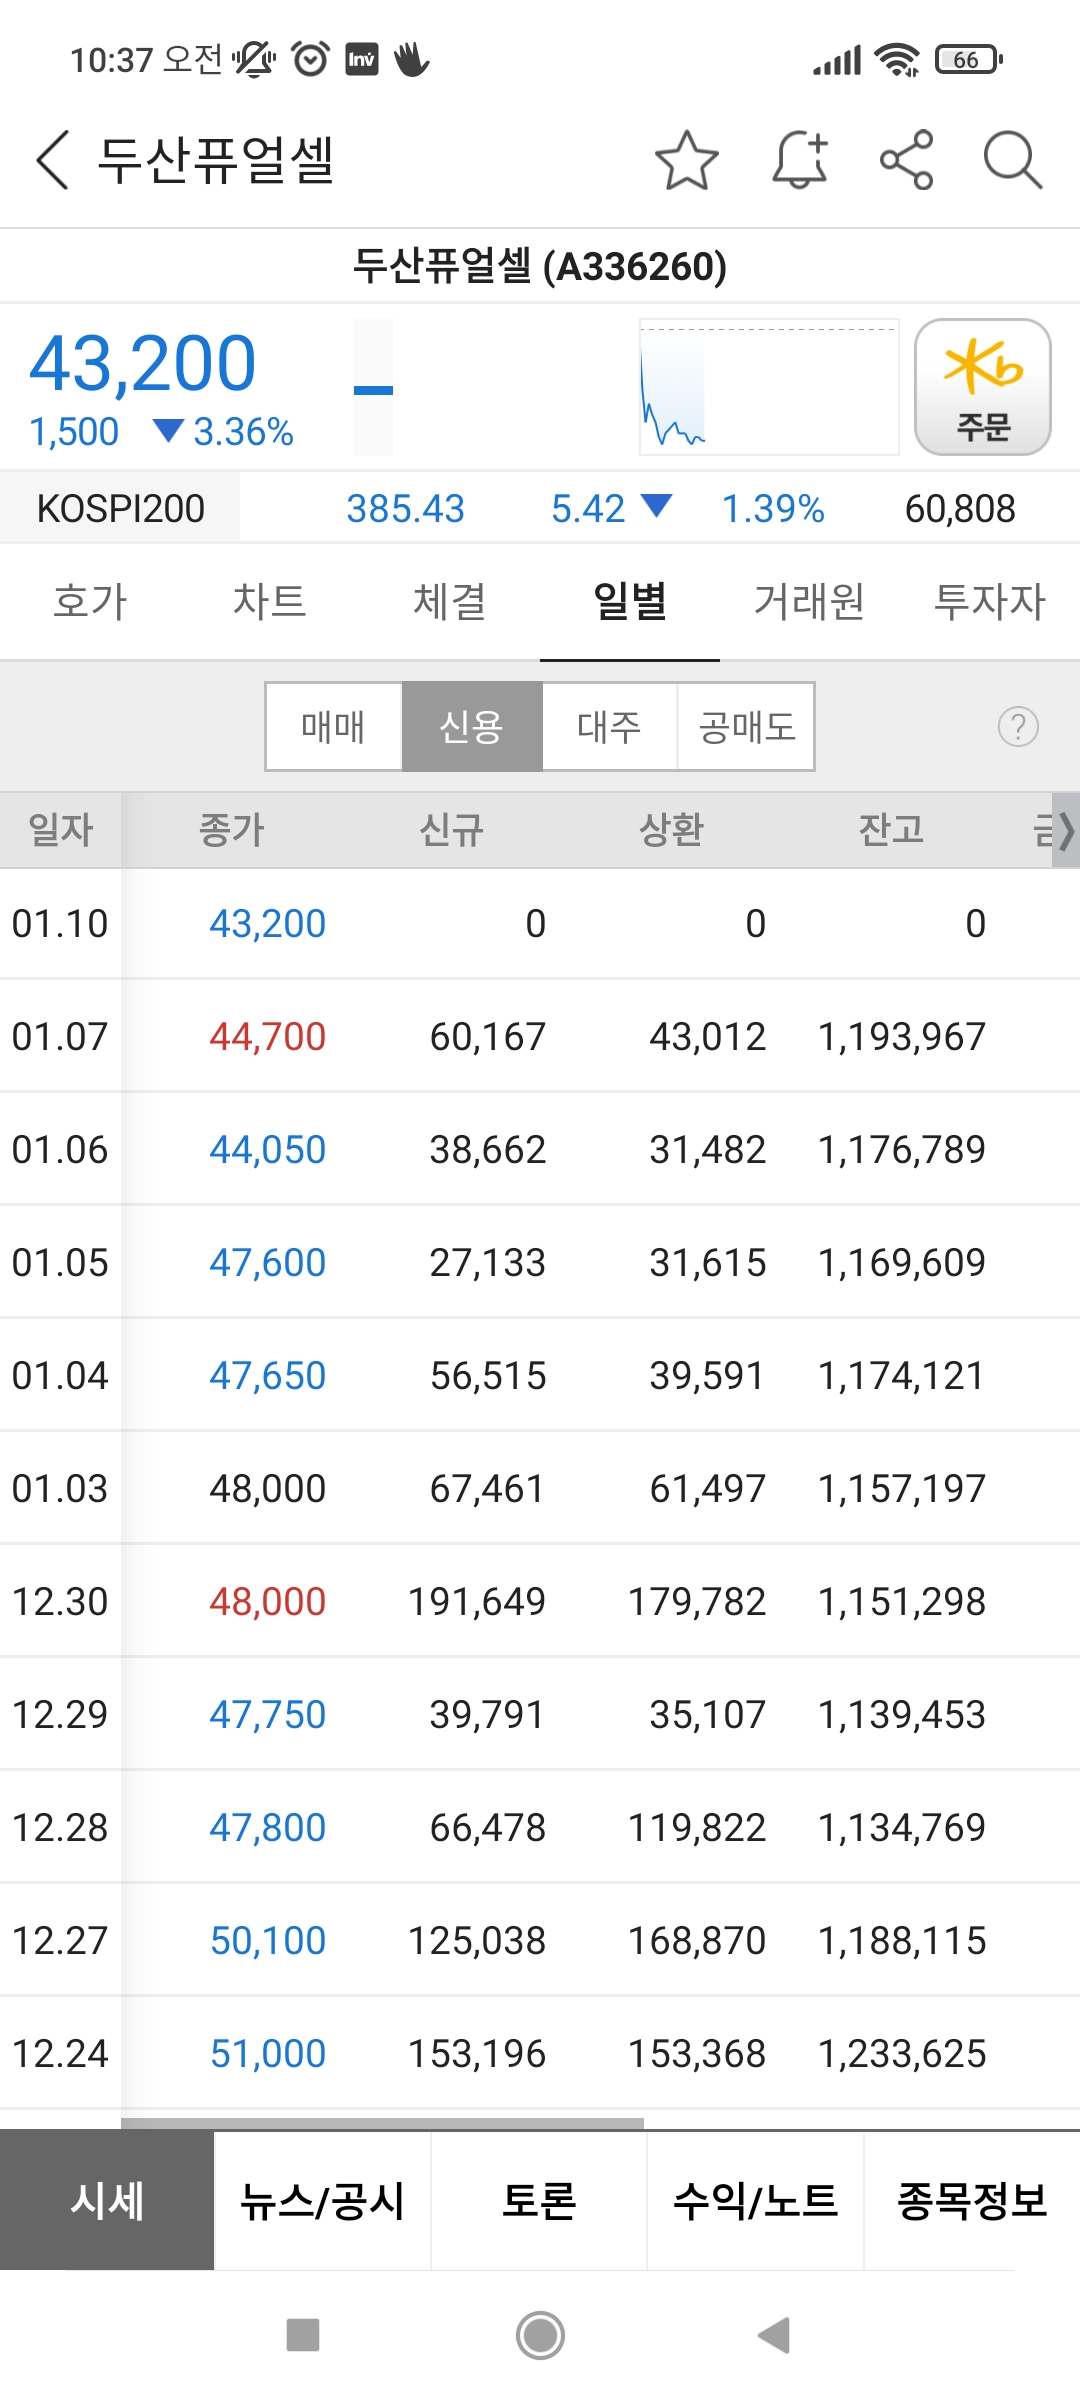Add stock to favorites with star icon
Image resolution: width=1080 pixels, height=2400 pixels.
686,160
